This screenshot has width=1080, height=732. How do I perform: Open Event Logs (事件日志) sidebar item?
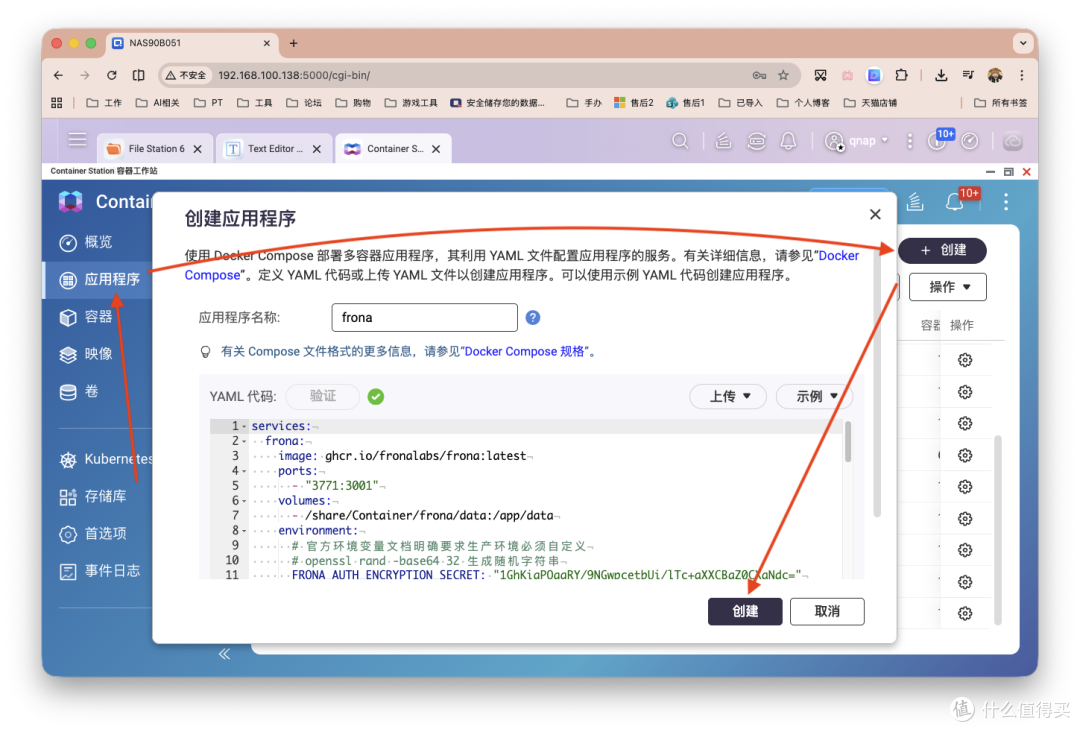click(100, 571)
